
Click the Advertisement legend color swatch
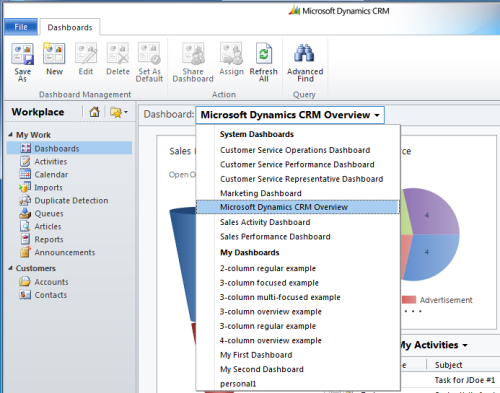pyautogui.click(x=409, y=300)
